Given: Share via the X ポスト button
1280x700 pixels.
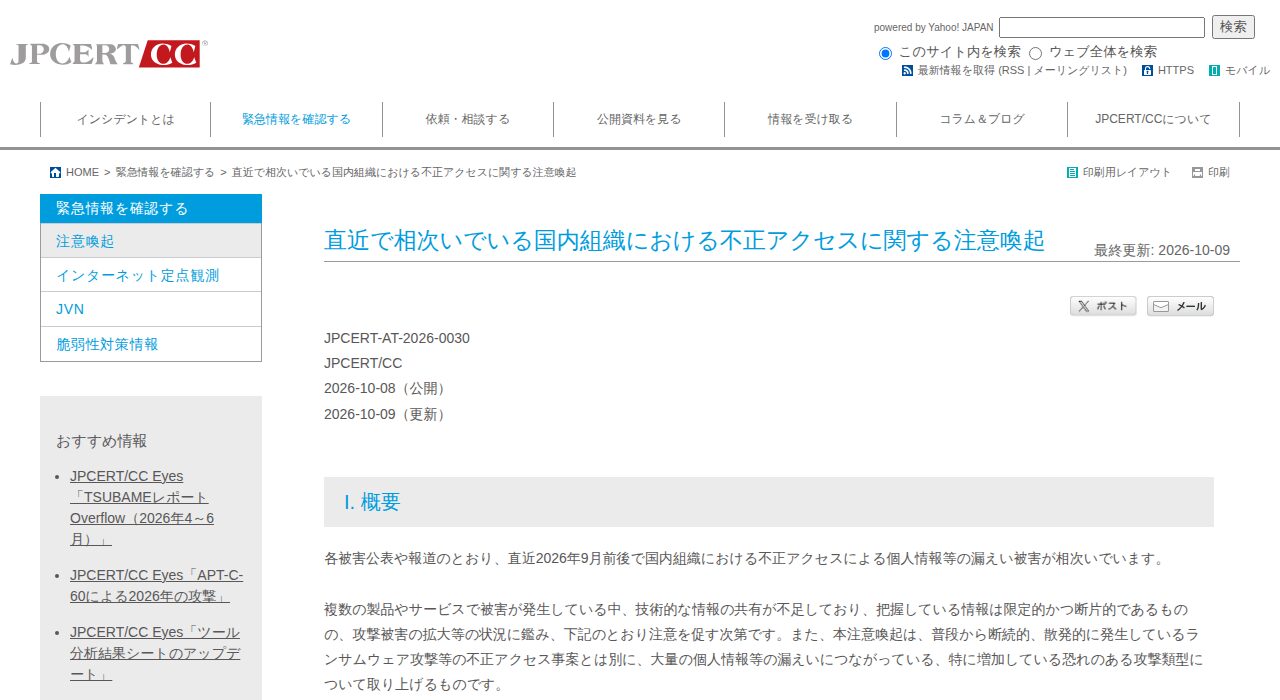Looking at the screenshot, I should click(1103, 306).
